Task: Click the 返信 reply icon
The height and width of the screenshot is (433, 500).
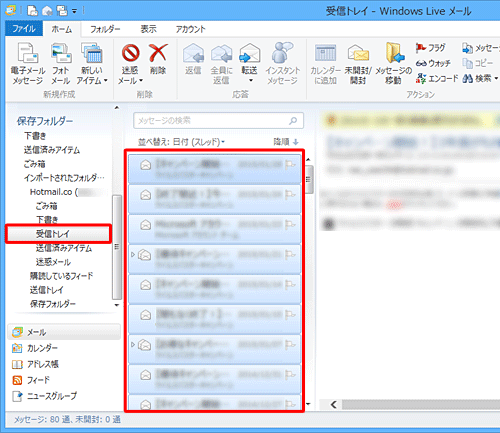Action: (193, 53)
